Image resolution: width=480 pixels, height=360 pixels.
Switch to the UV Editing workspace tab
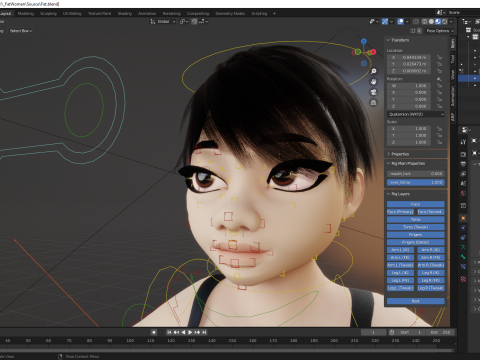pos(72,14)
